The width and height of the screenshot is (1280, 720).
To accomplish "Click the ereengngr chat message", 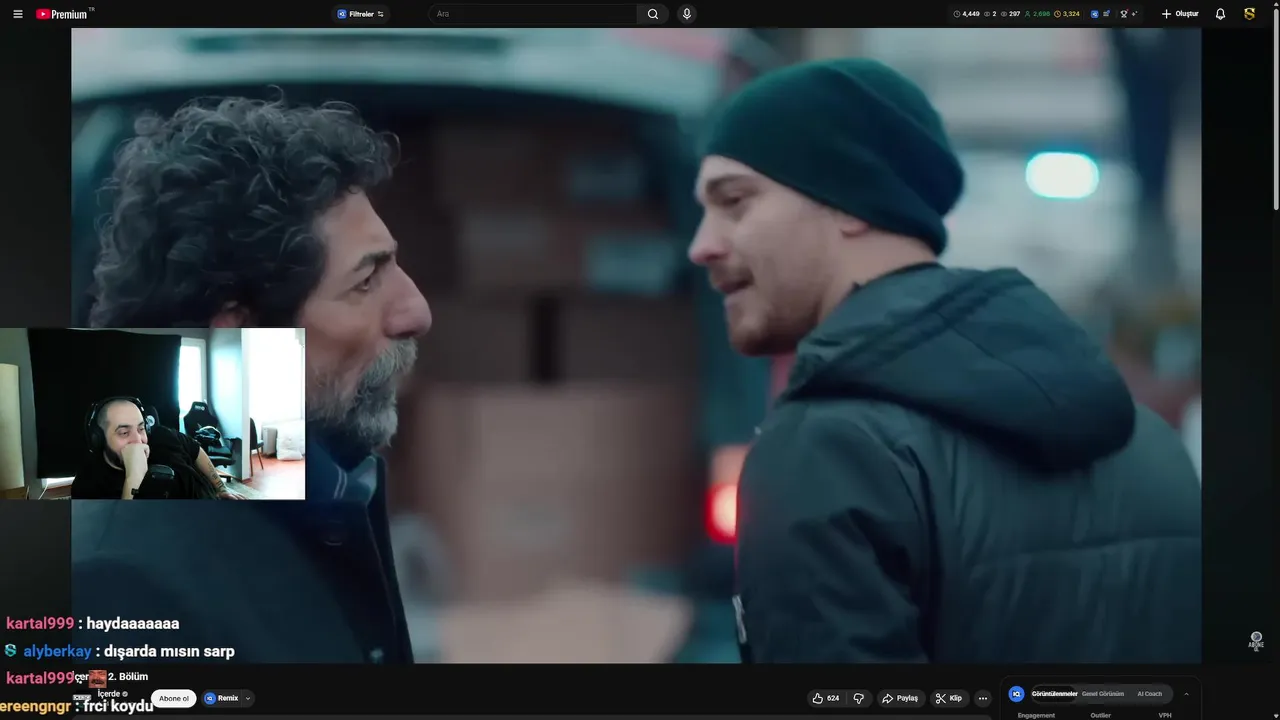I will point(77,706).
